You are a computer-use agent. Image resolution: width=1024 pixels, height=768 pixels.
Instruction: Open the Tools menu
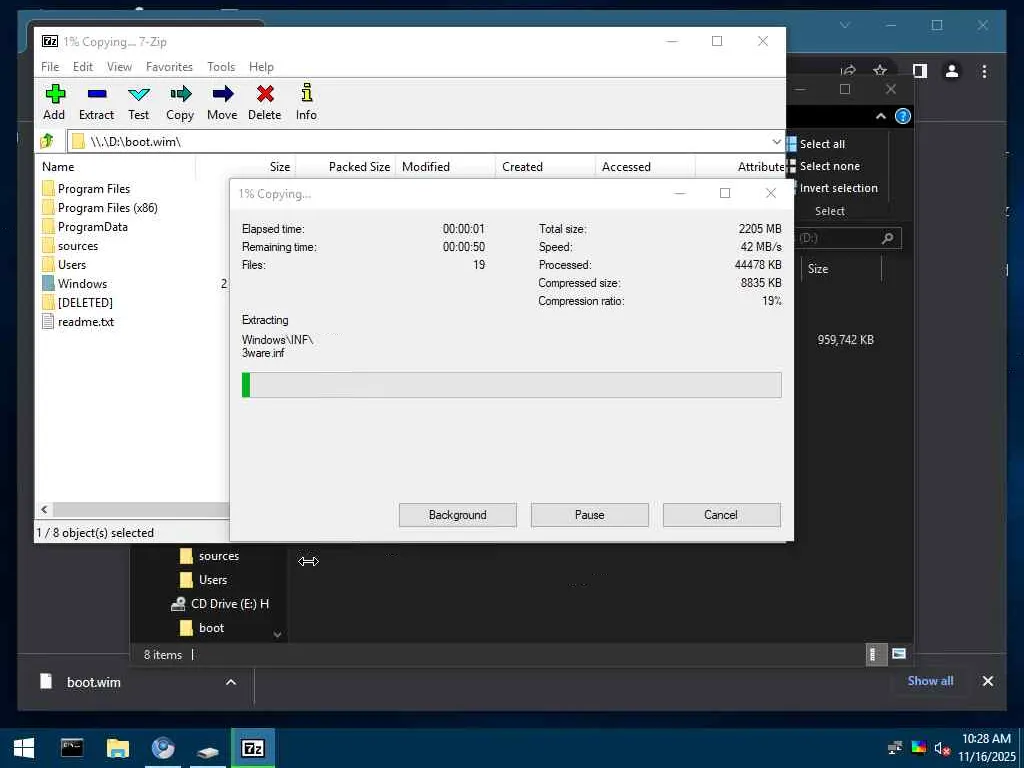(x=221, y=67)
